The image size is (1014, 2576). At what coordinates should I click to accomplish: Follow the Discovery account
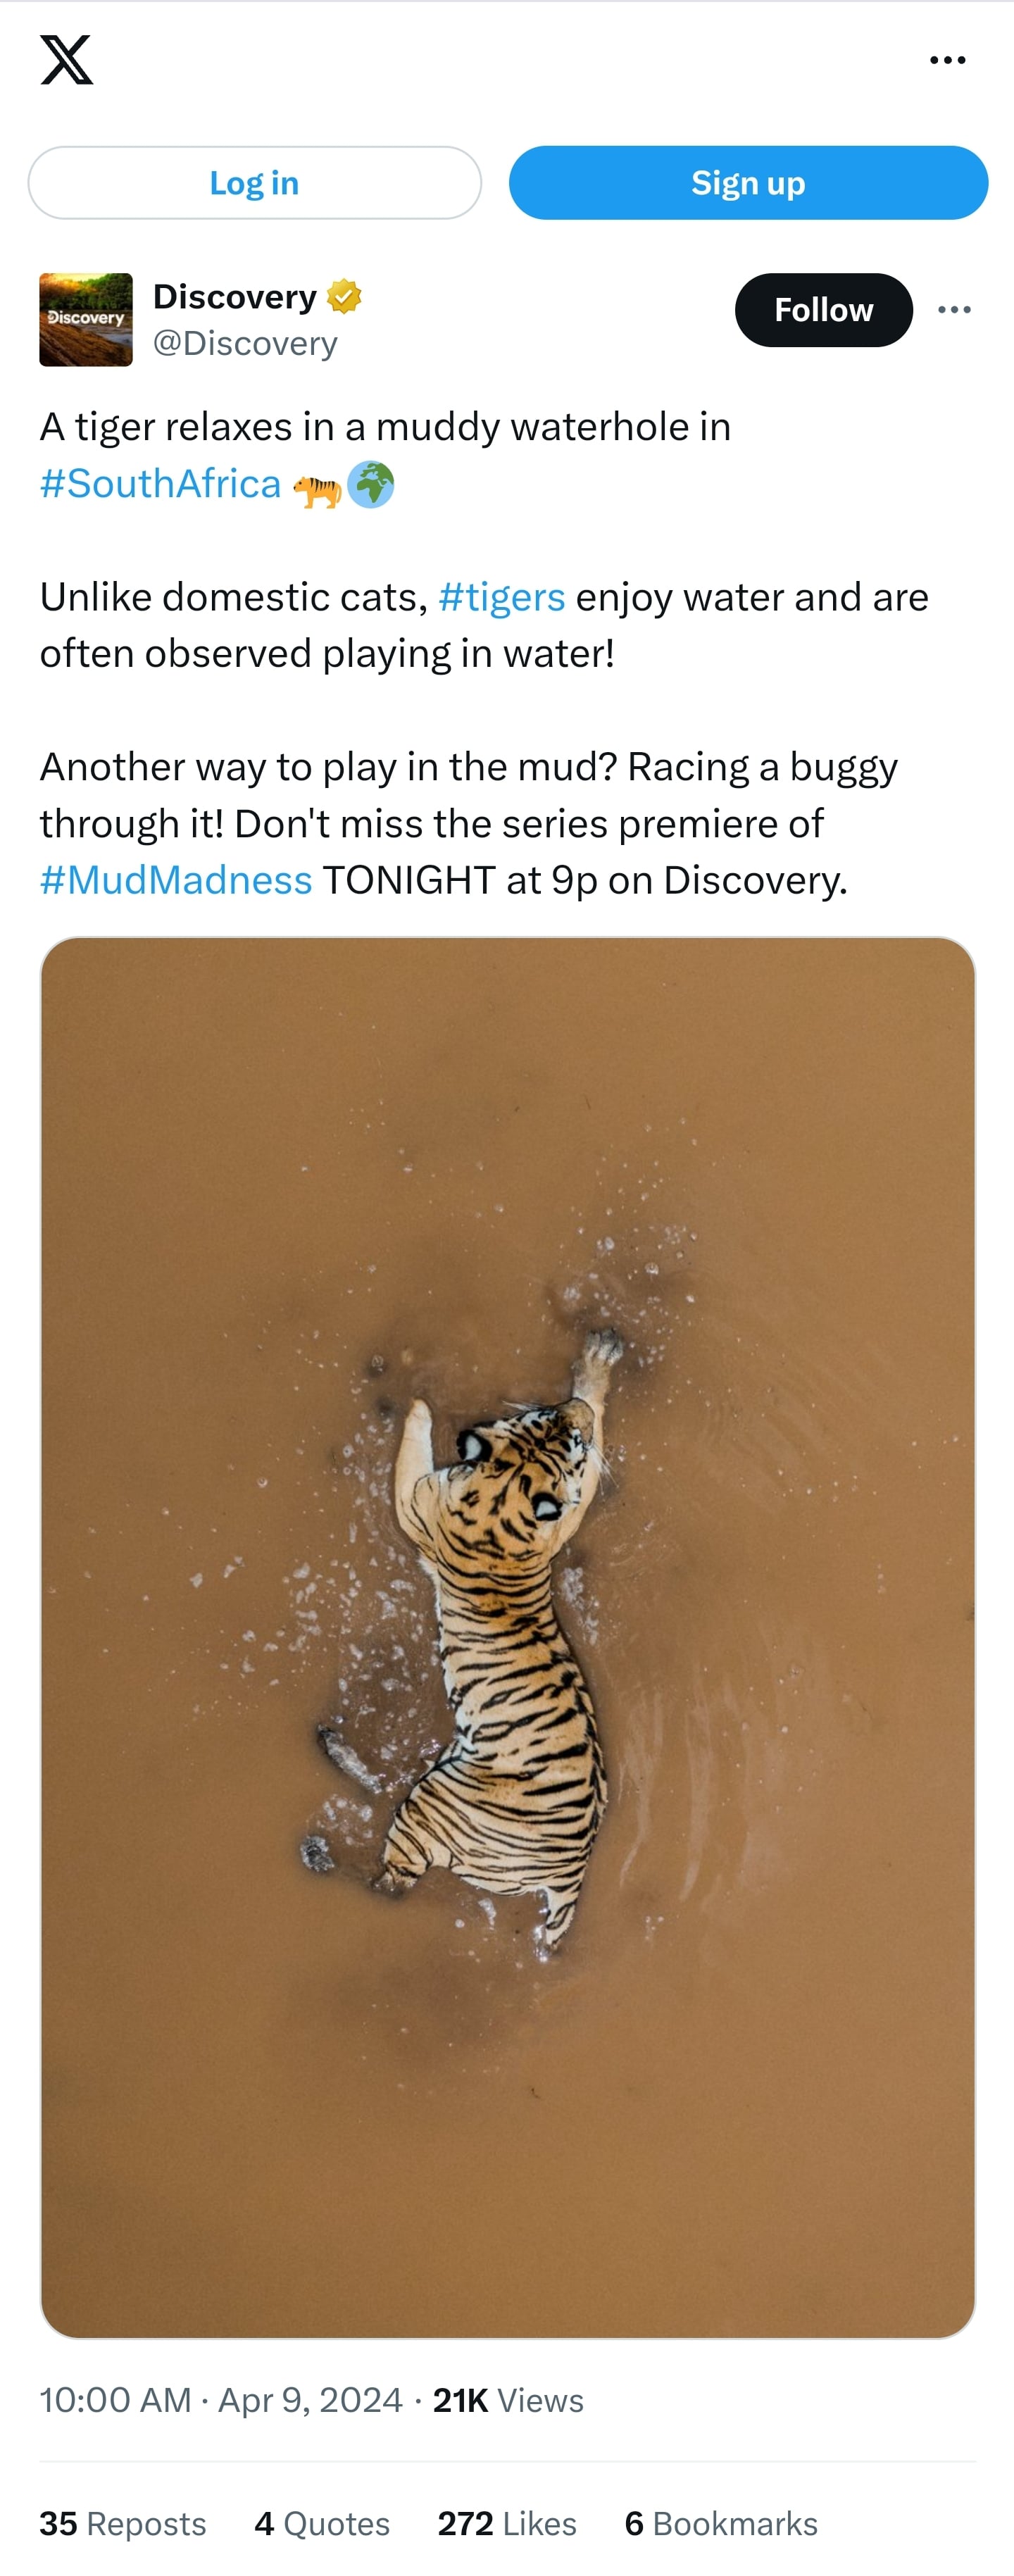tap(824, 310)
